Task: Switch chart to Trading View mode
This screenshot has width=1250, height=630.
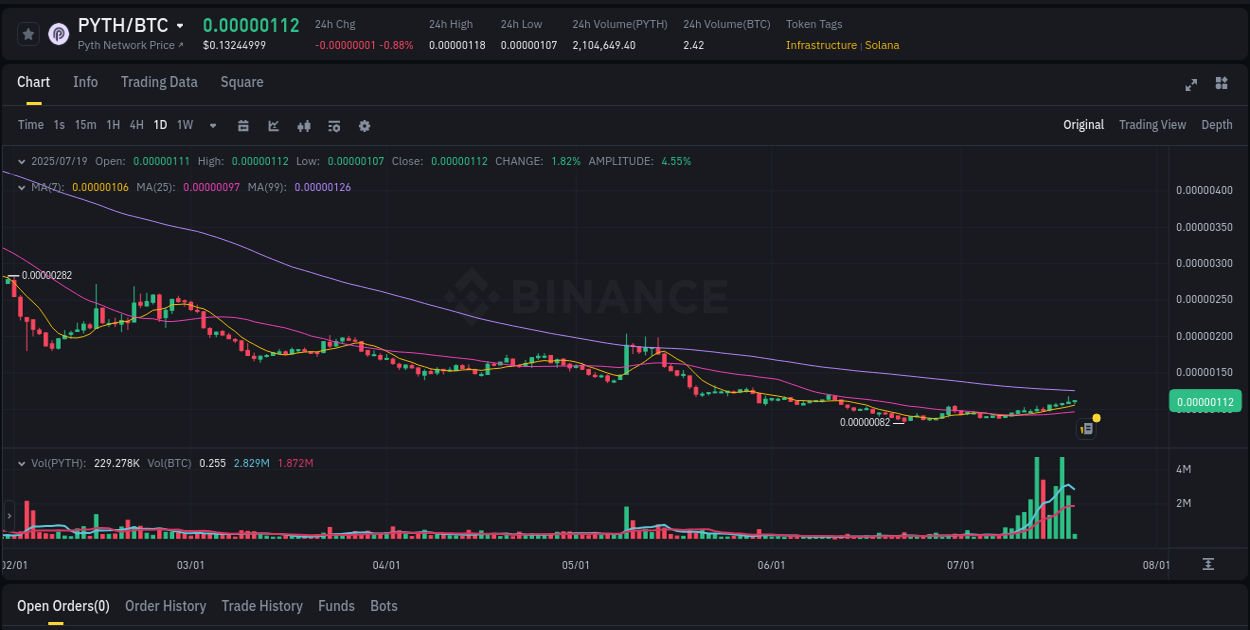Action: (1152, 125)
